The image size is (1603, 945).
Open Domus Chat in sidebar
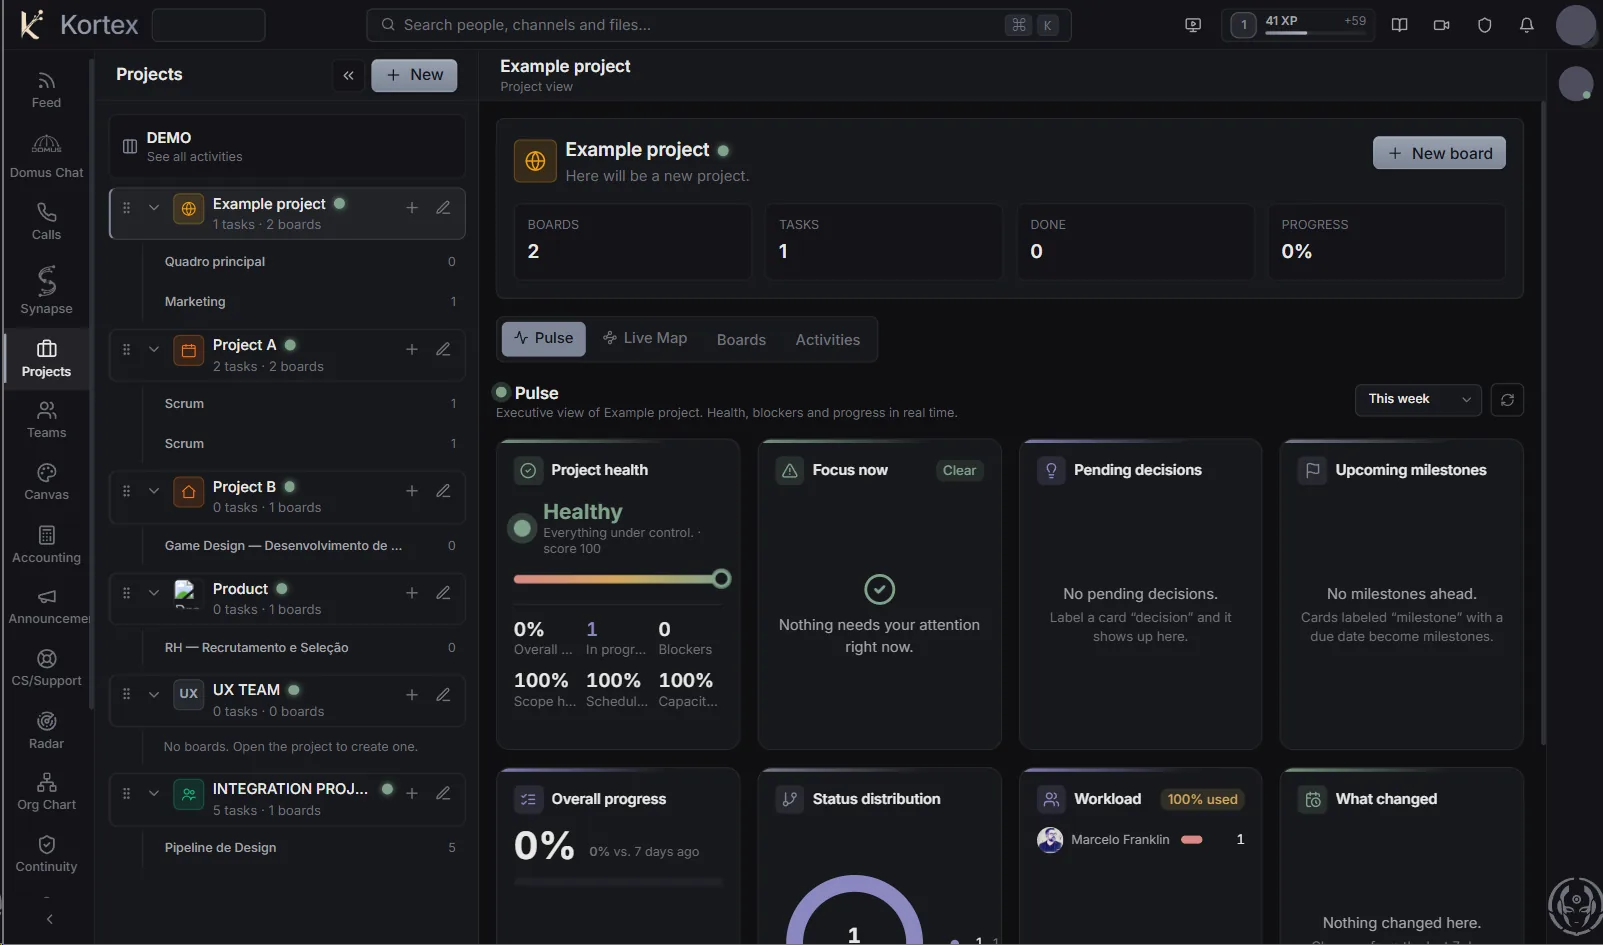coord(46,157)
